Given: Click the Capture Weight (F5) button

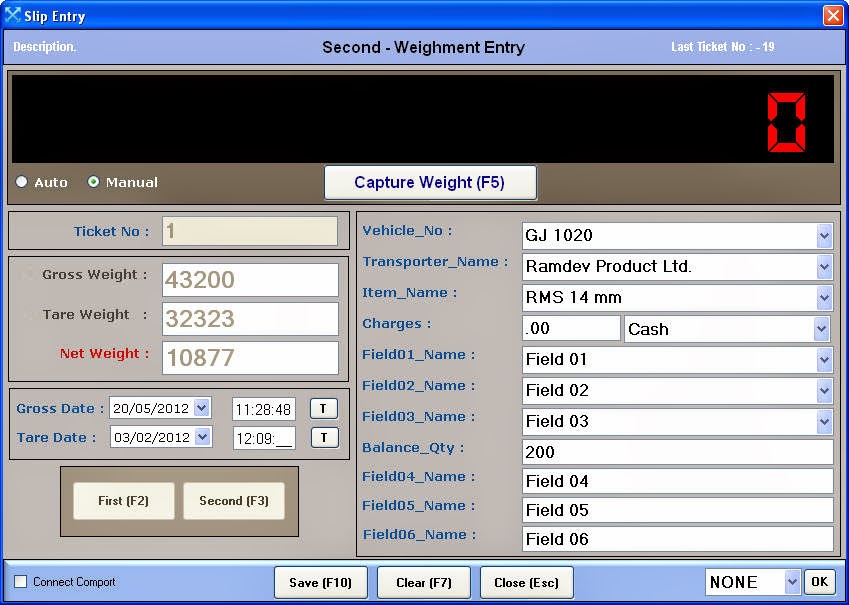Looking at the screenshot, I should point(430,182).
